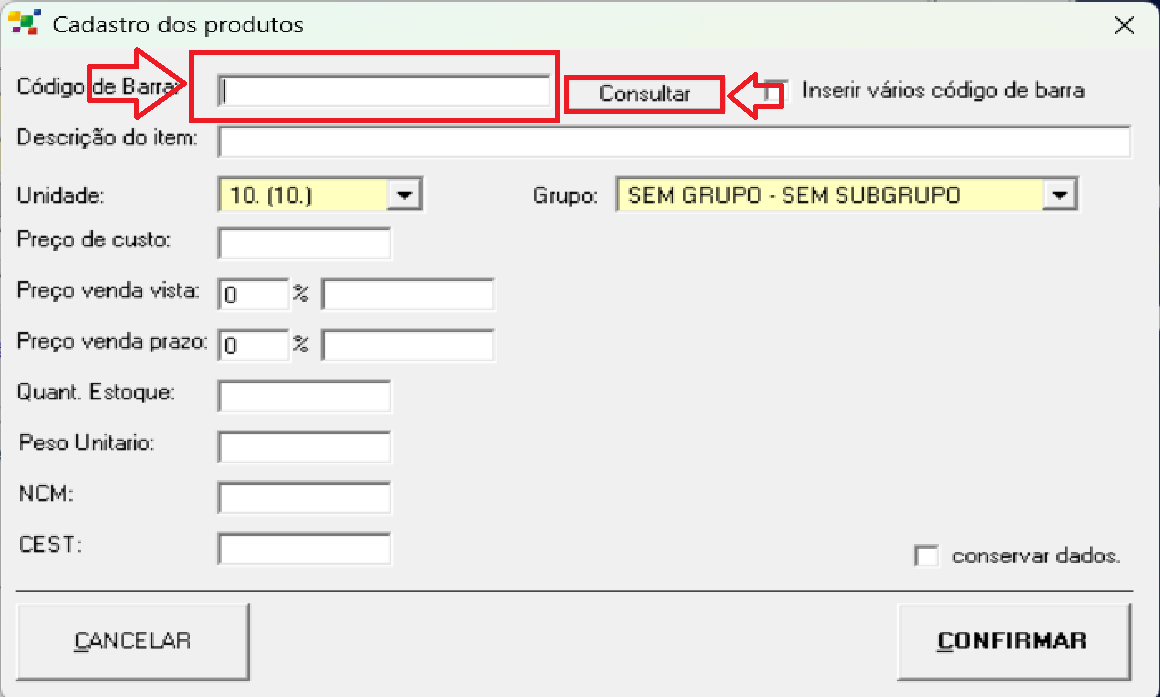Click the CANCELAR button
Screen dimensions: 1160x697
pos(132,641)
